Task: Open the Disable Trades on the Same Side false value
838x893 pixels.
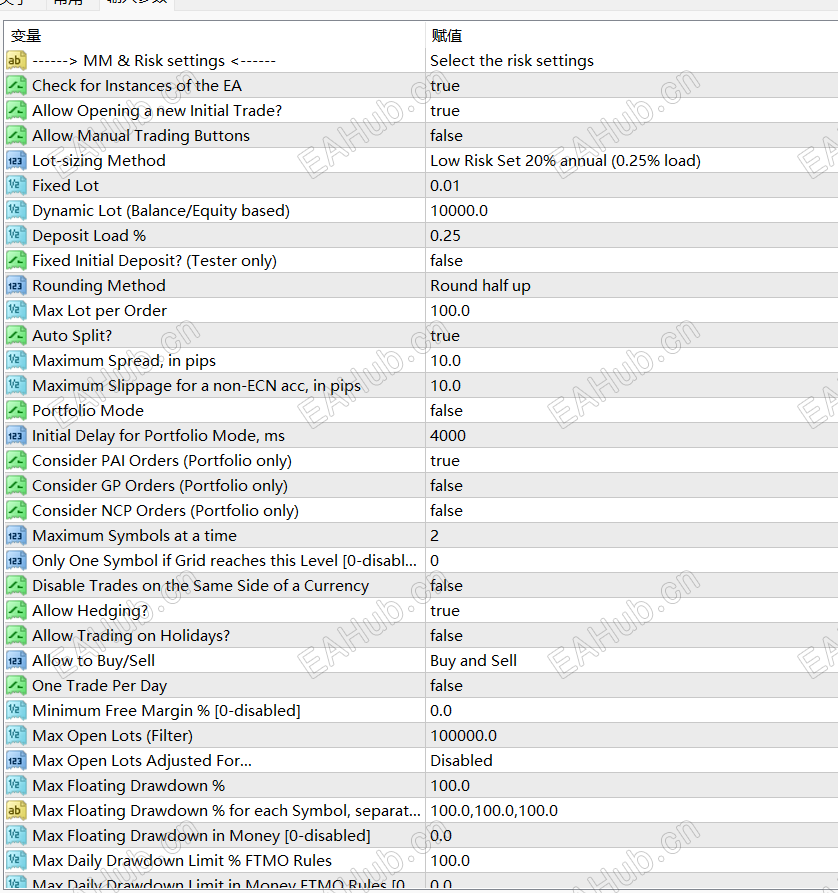Action: [x=446, y=585]
